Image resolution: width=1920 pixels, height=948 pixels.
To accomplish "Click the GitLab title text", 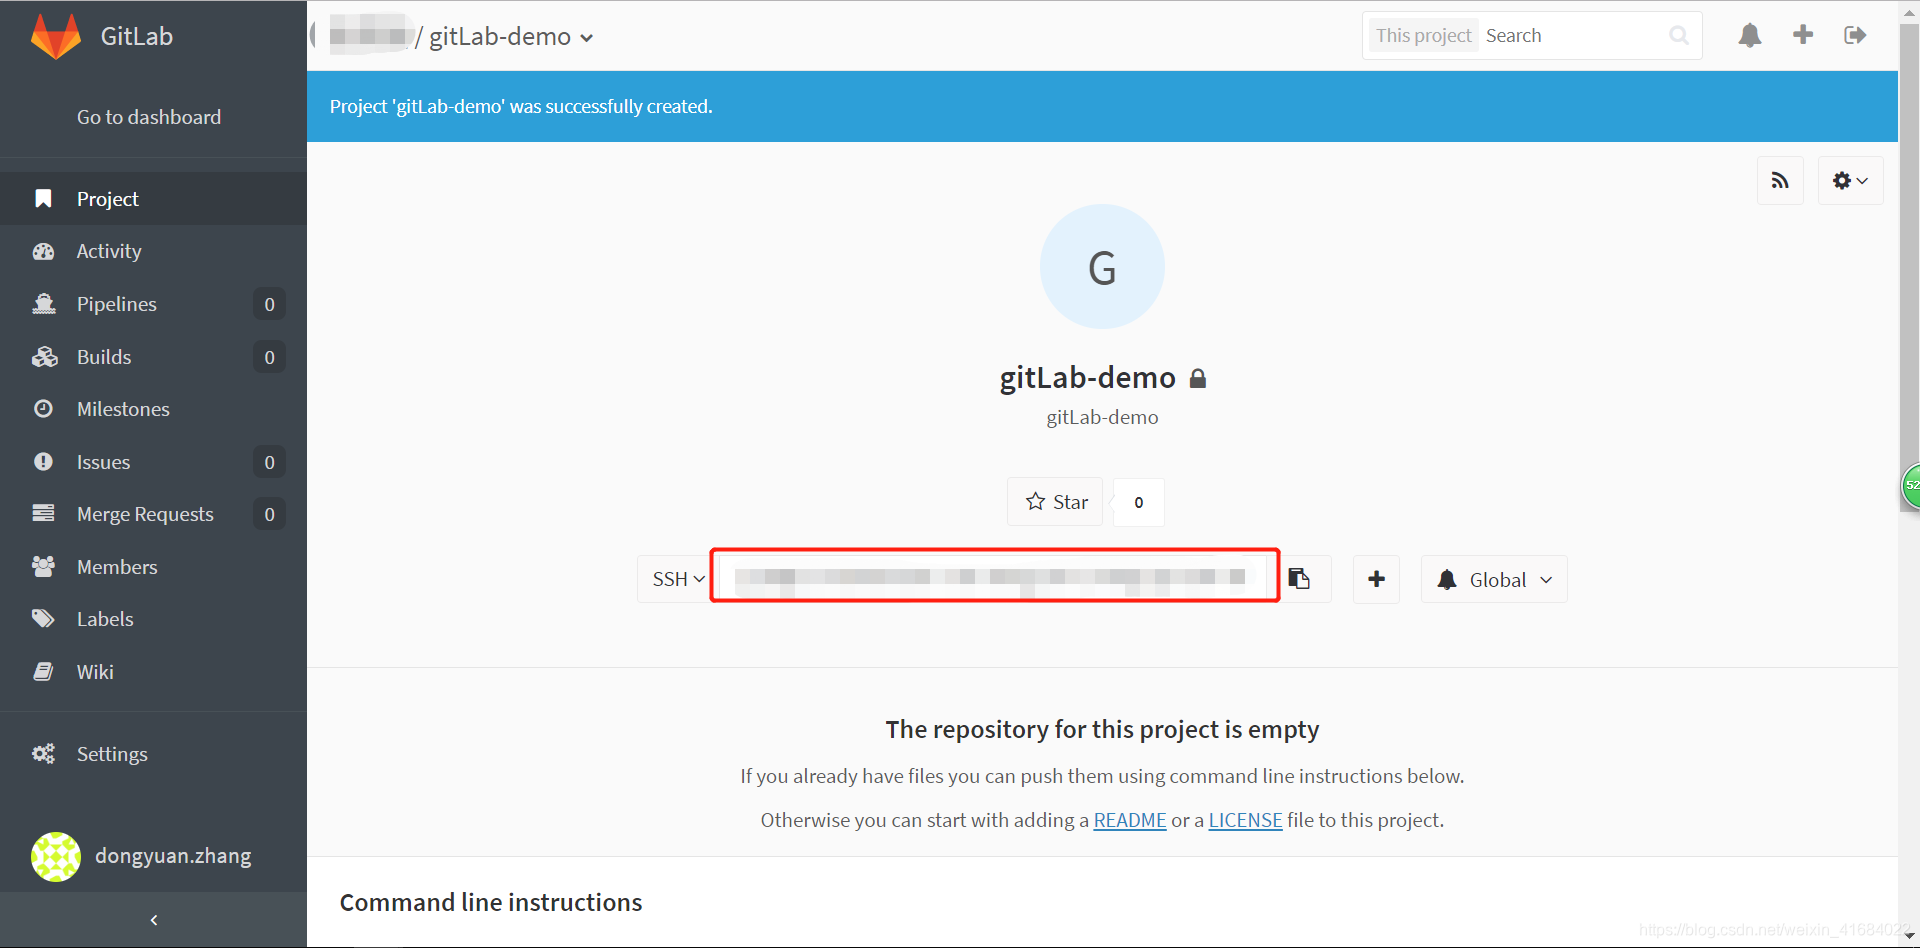I will 137,36.
